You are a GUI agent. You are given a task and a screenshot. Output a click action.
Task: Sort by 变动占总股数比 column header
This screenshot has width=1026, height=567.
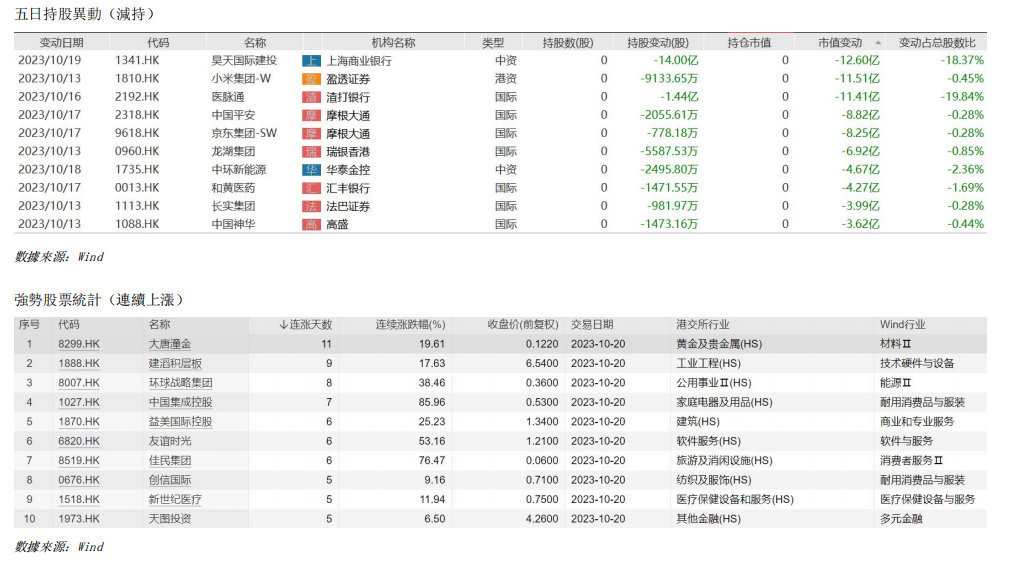(937, 43)
